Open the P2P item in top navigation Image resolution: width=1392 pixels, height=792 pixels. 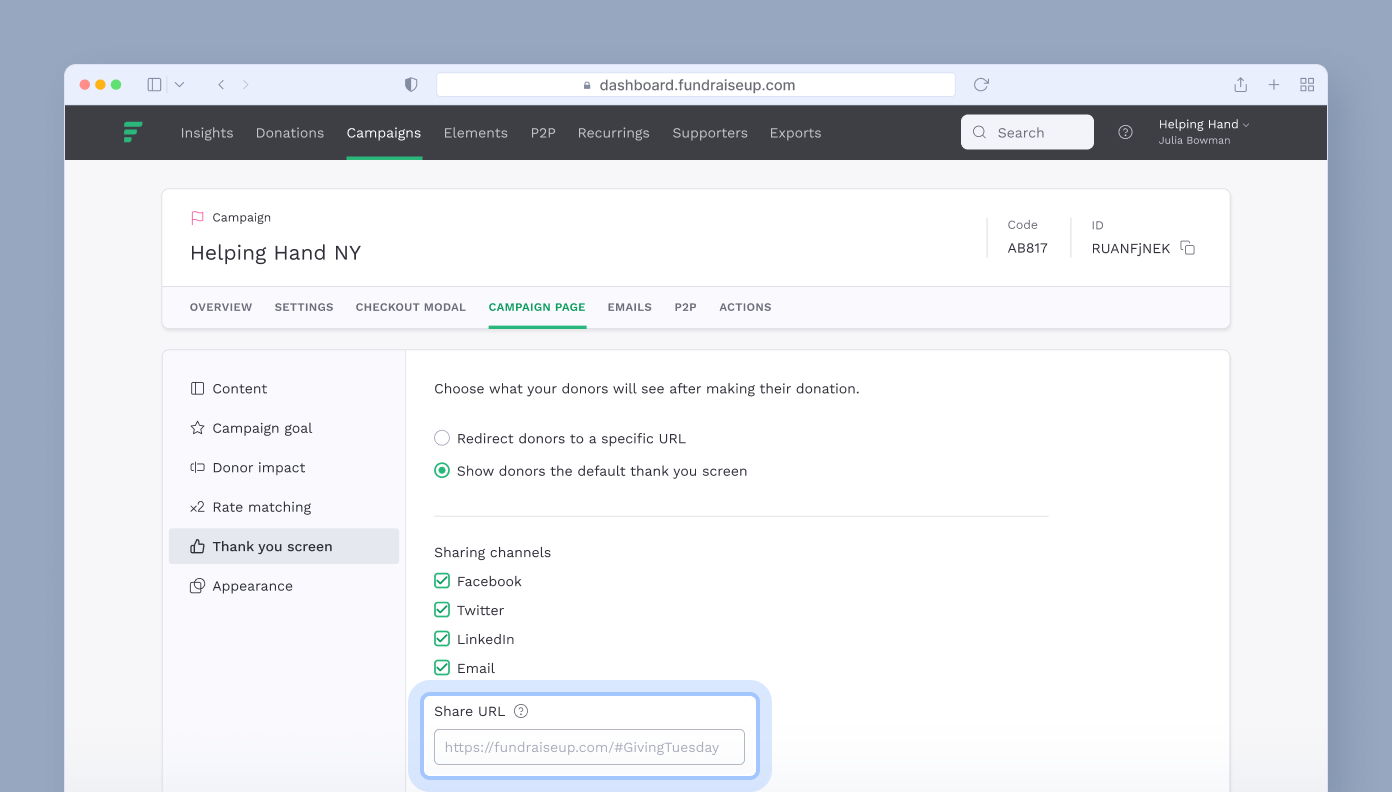pyautogui.click(x=543, y=132)
